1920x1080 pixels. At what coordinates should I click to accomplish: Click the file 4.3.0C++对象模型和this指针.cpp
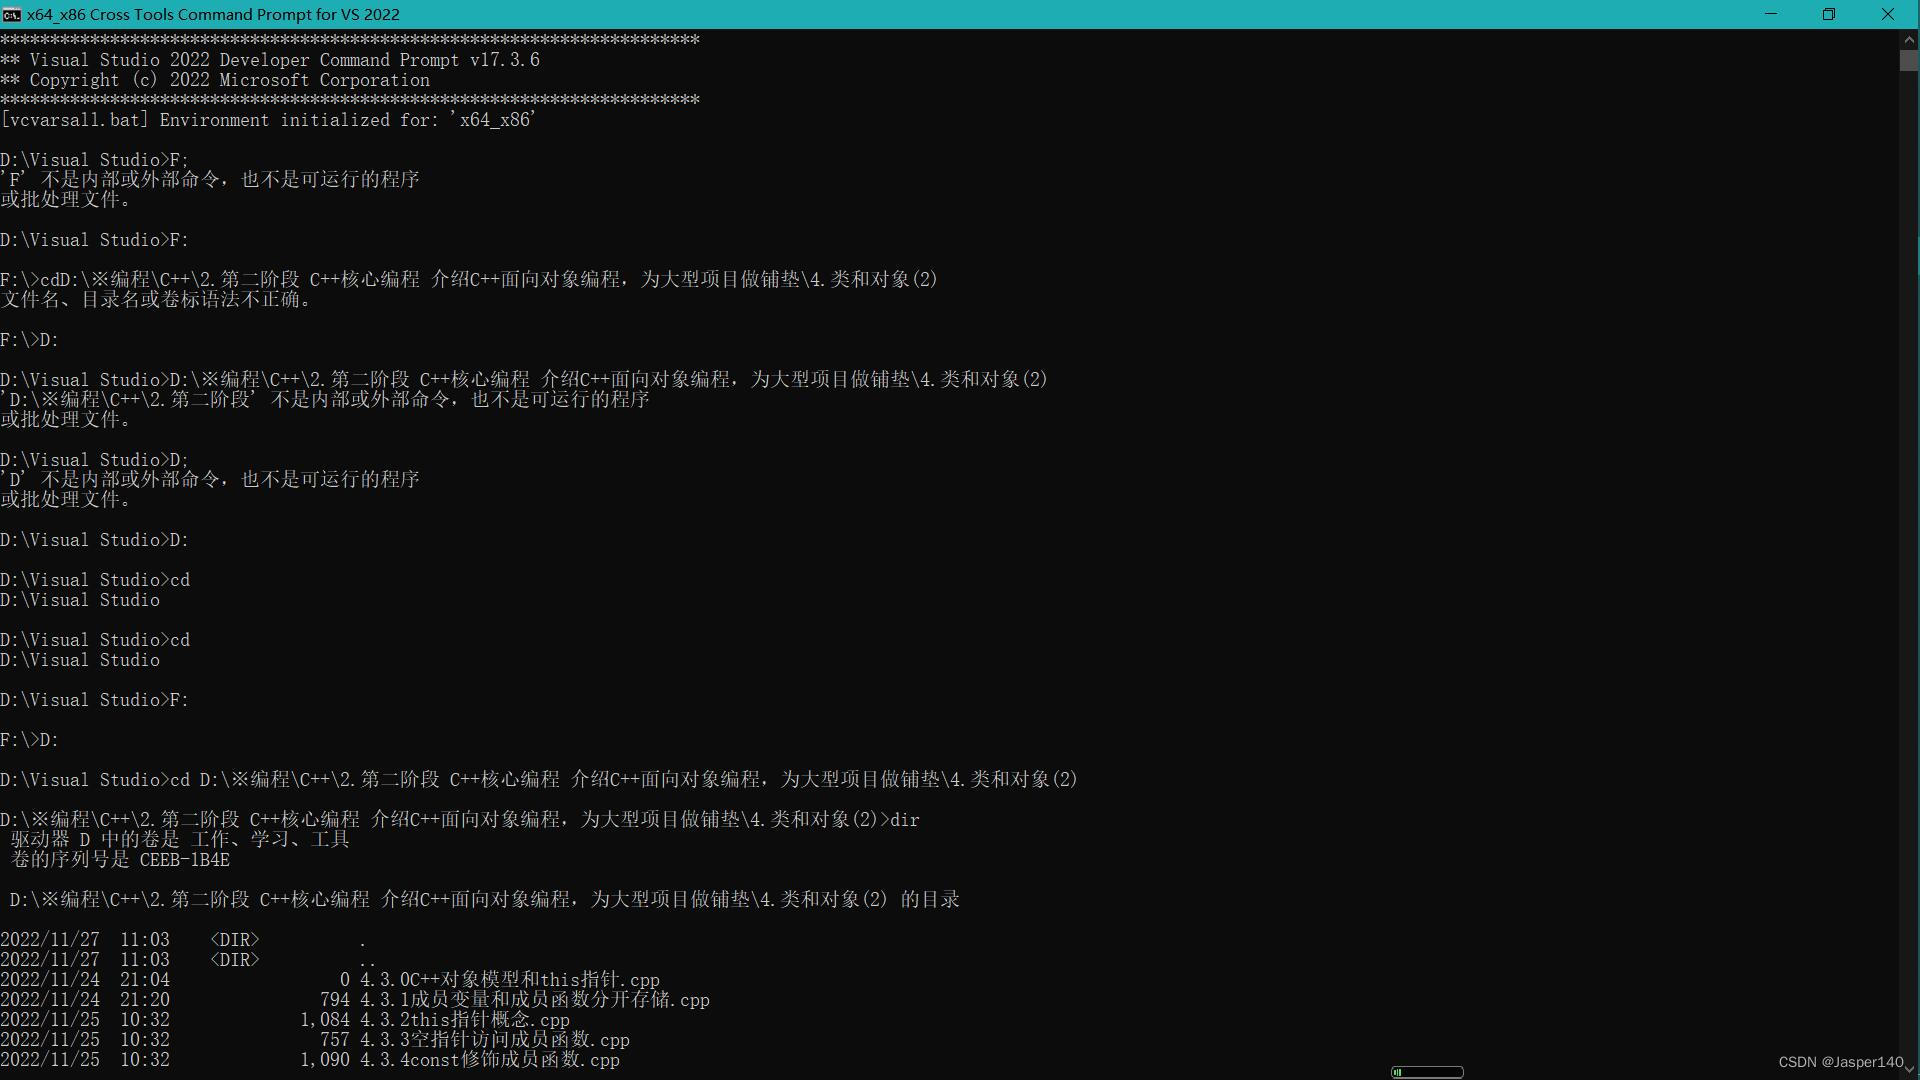510,980
